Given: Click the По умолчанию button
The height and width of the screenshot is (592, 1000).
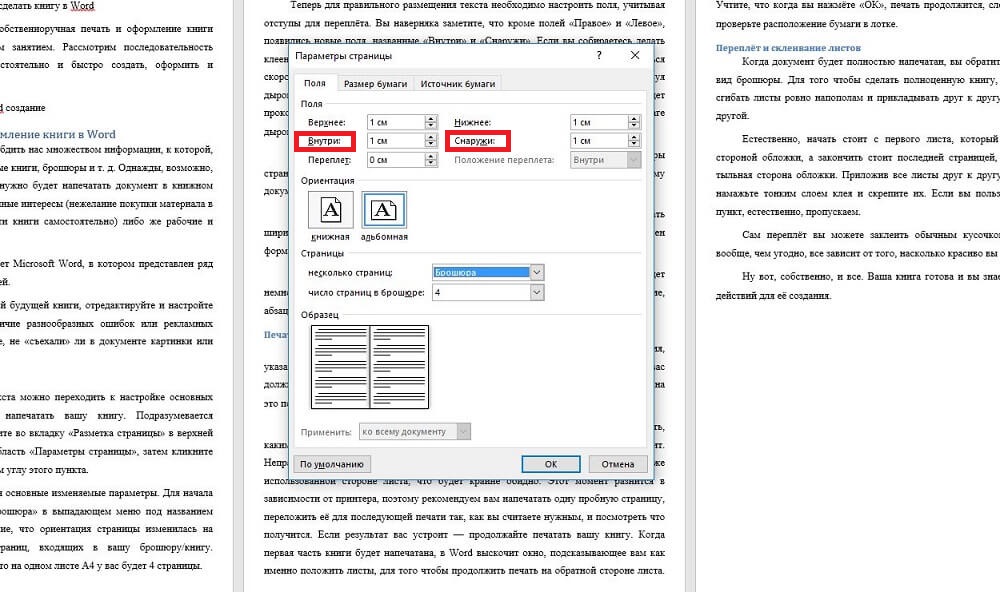Looking at the screenshot, I should (x=333, y=464).
